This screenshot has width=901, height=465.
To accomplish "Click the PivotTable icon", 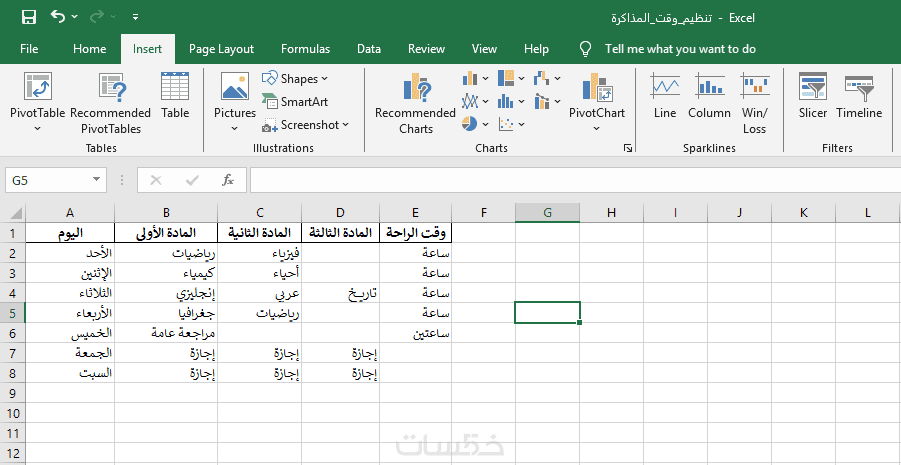I will tap(37, 89).
